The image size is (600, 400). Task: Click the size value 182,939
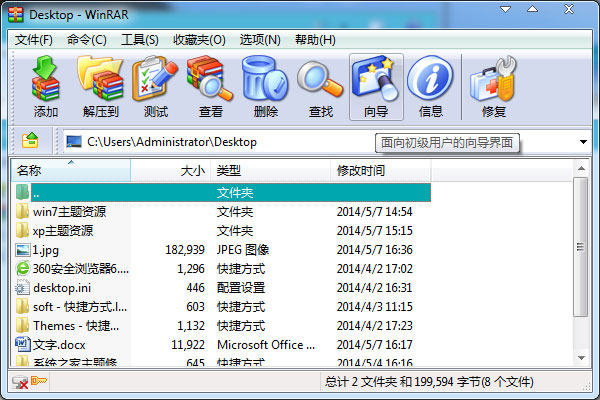coord(185,250)
